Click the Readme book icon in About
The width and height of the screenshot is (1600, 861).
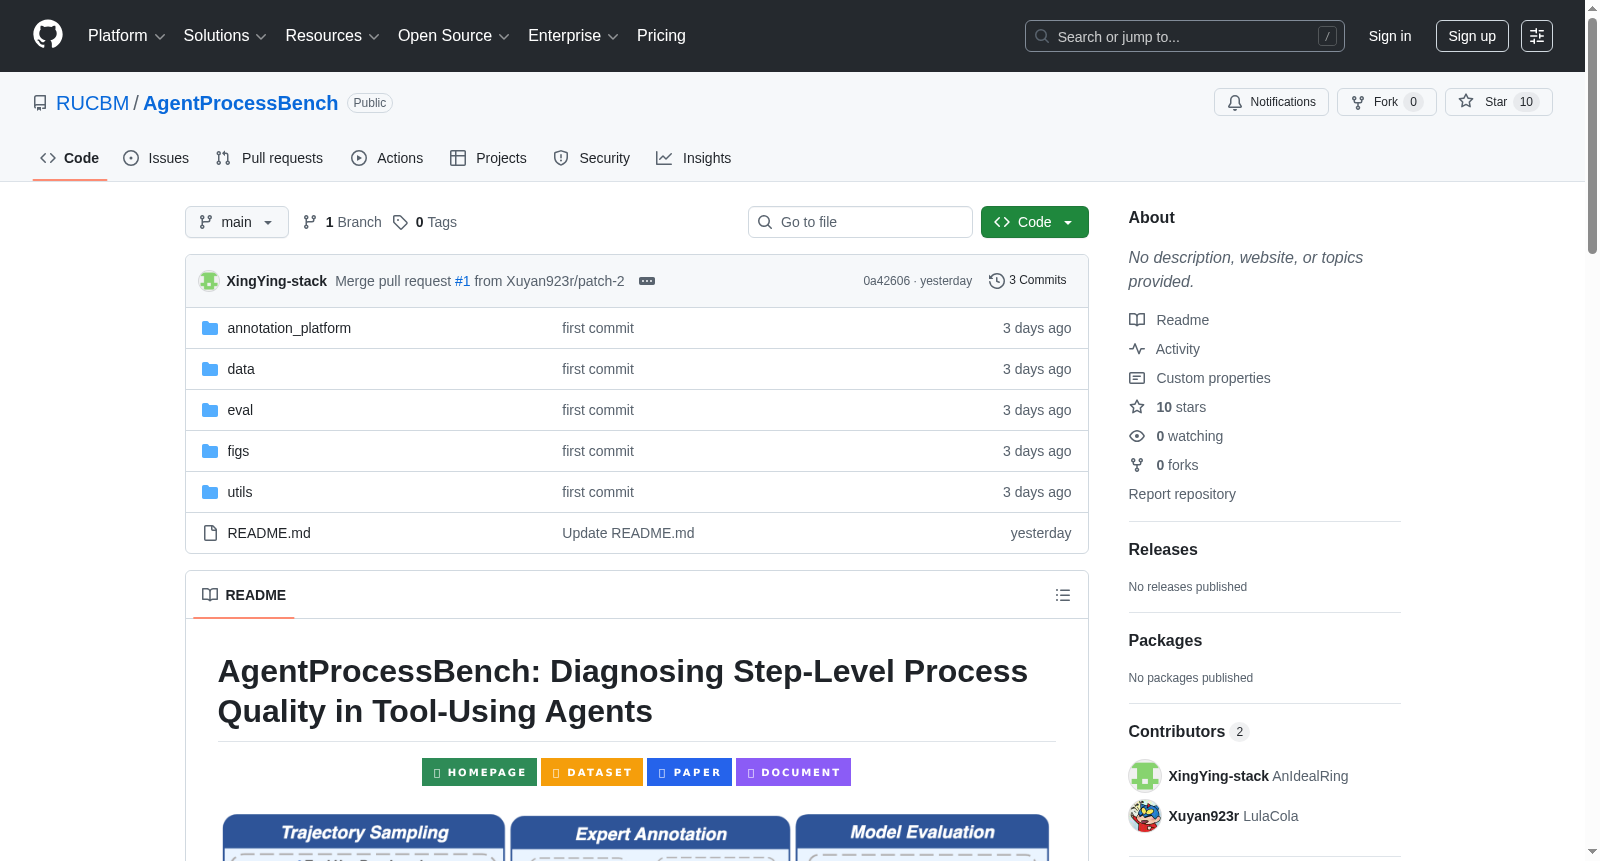click(1137, 320)
